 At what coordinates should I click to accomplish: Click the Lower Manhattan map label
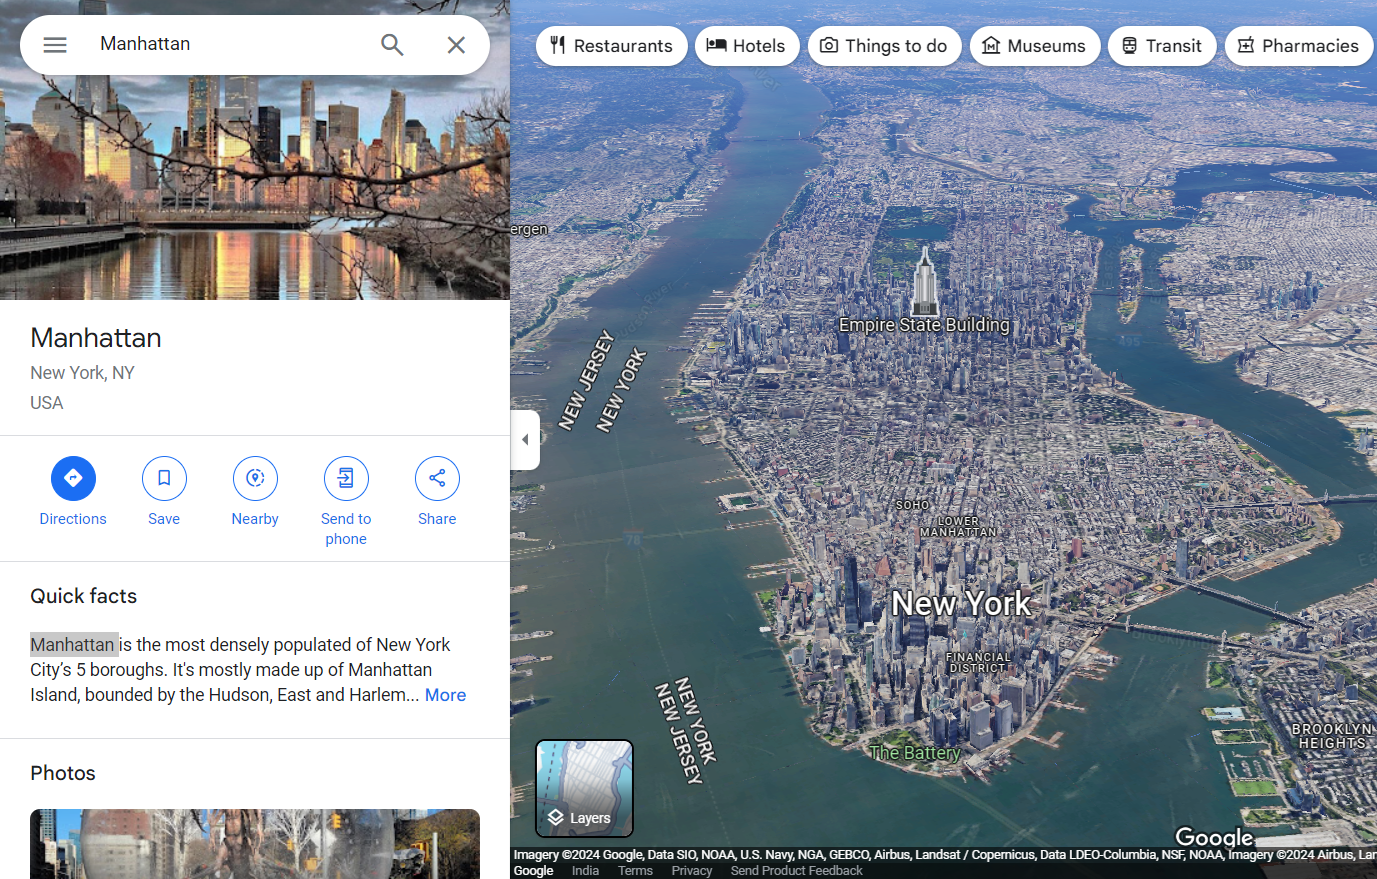958,527
